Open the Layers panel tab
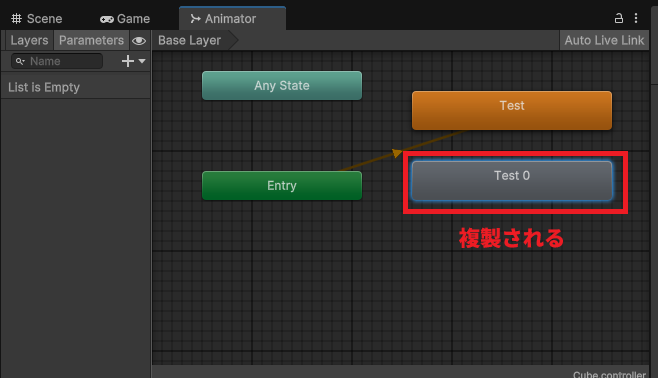 click(x=29, y=40)
